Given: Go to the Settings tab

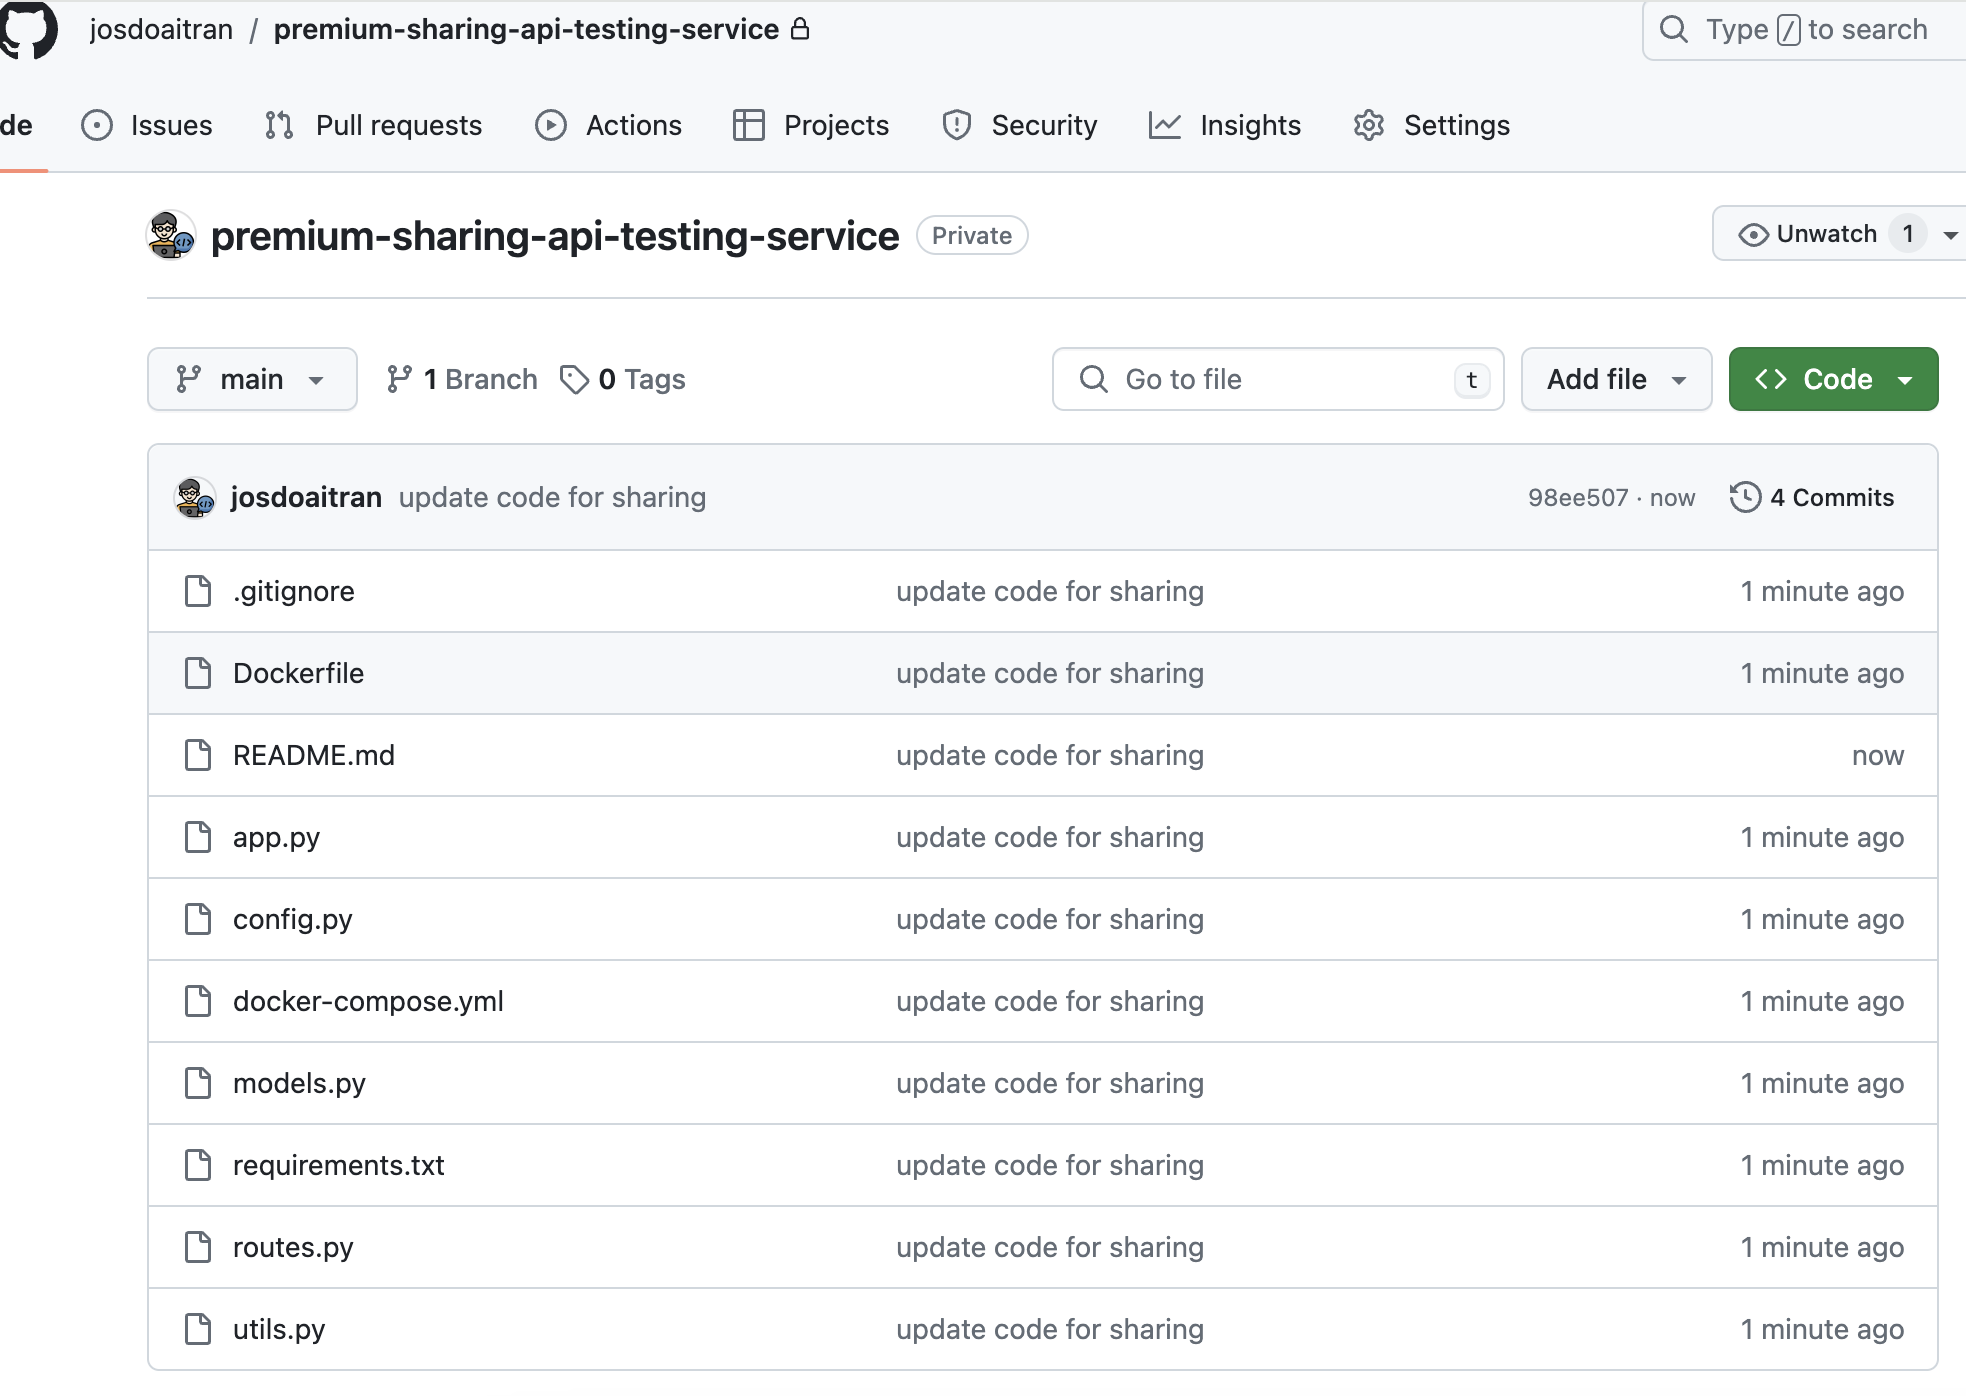Looking at the screenshot, I should coord(1431,125).
